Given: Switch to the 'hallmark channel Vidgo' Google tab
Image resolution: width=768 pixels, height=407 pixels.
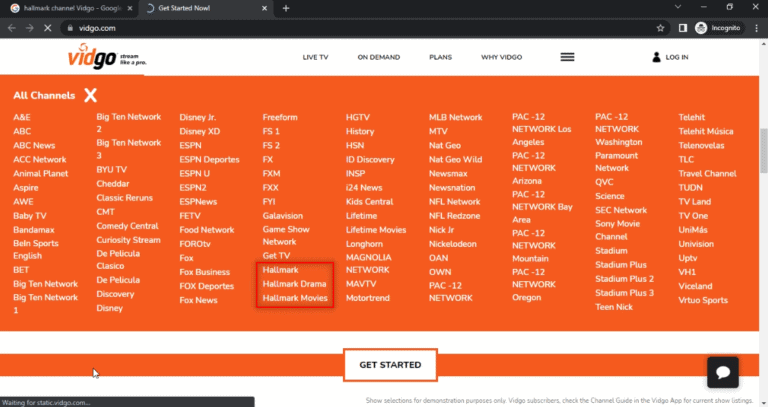Looking at the screenshot, I should [x=71, y=8].
